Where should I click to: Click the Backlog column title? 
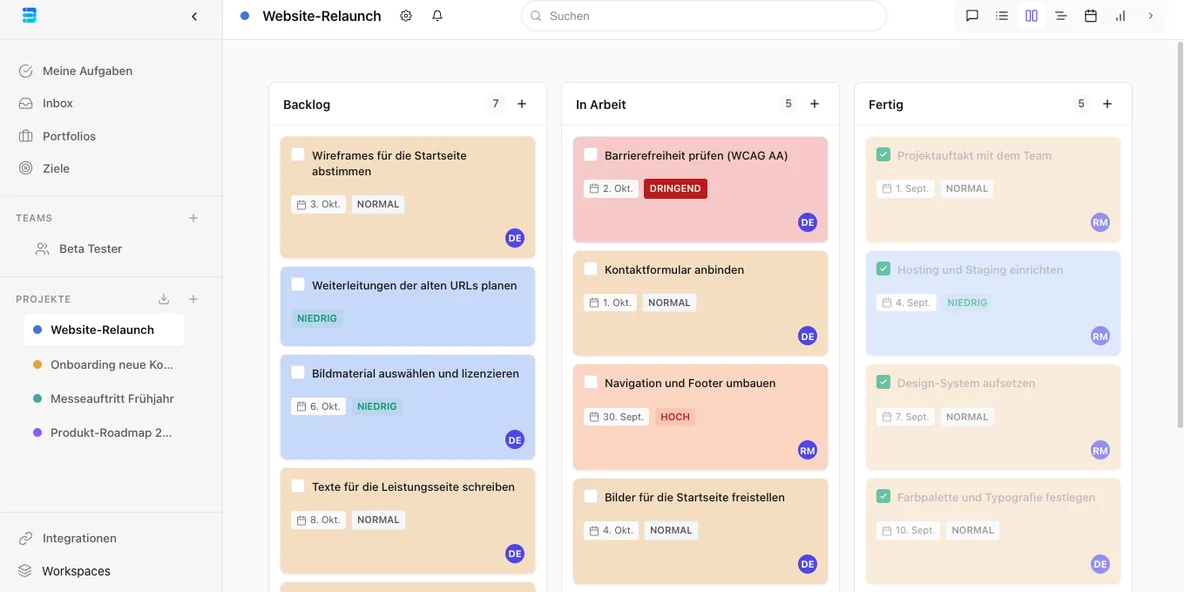[307, 105]
